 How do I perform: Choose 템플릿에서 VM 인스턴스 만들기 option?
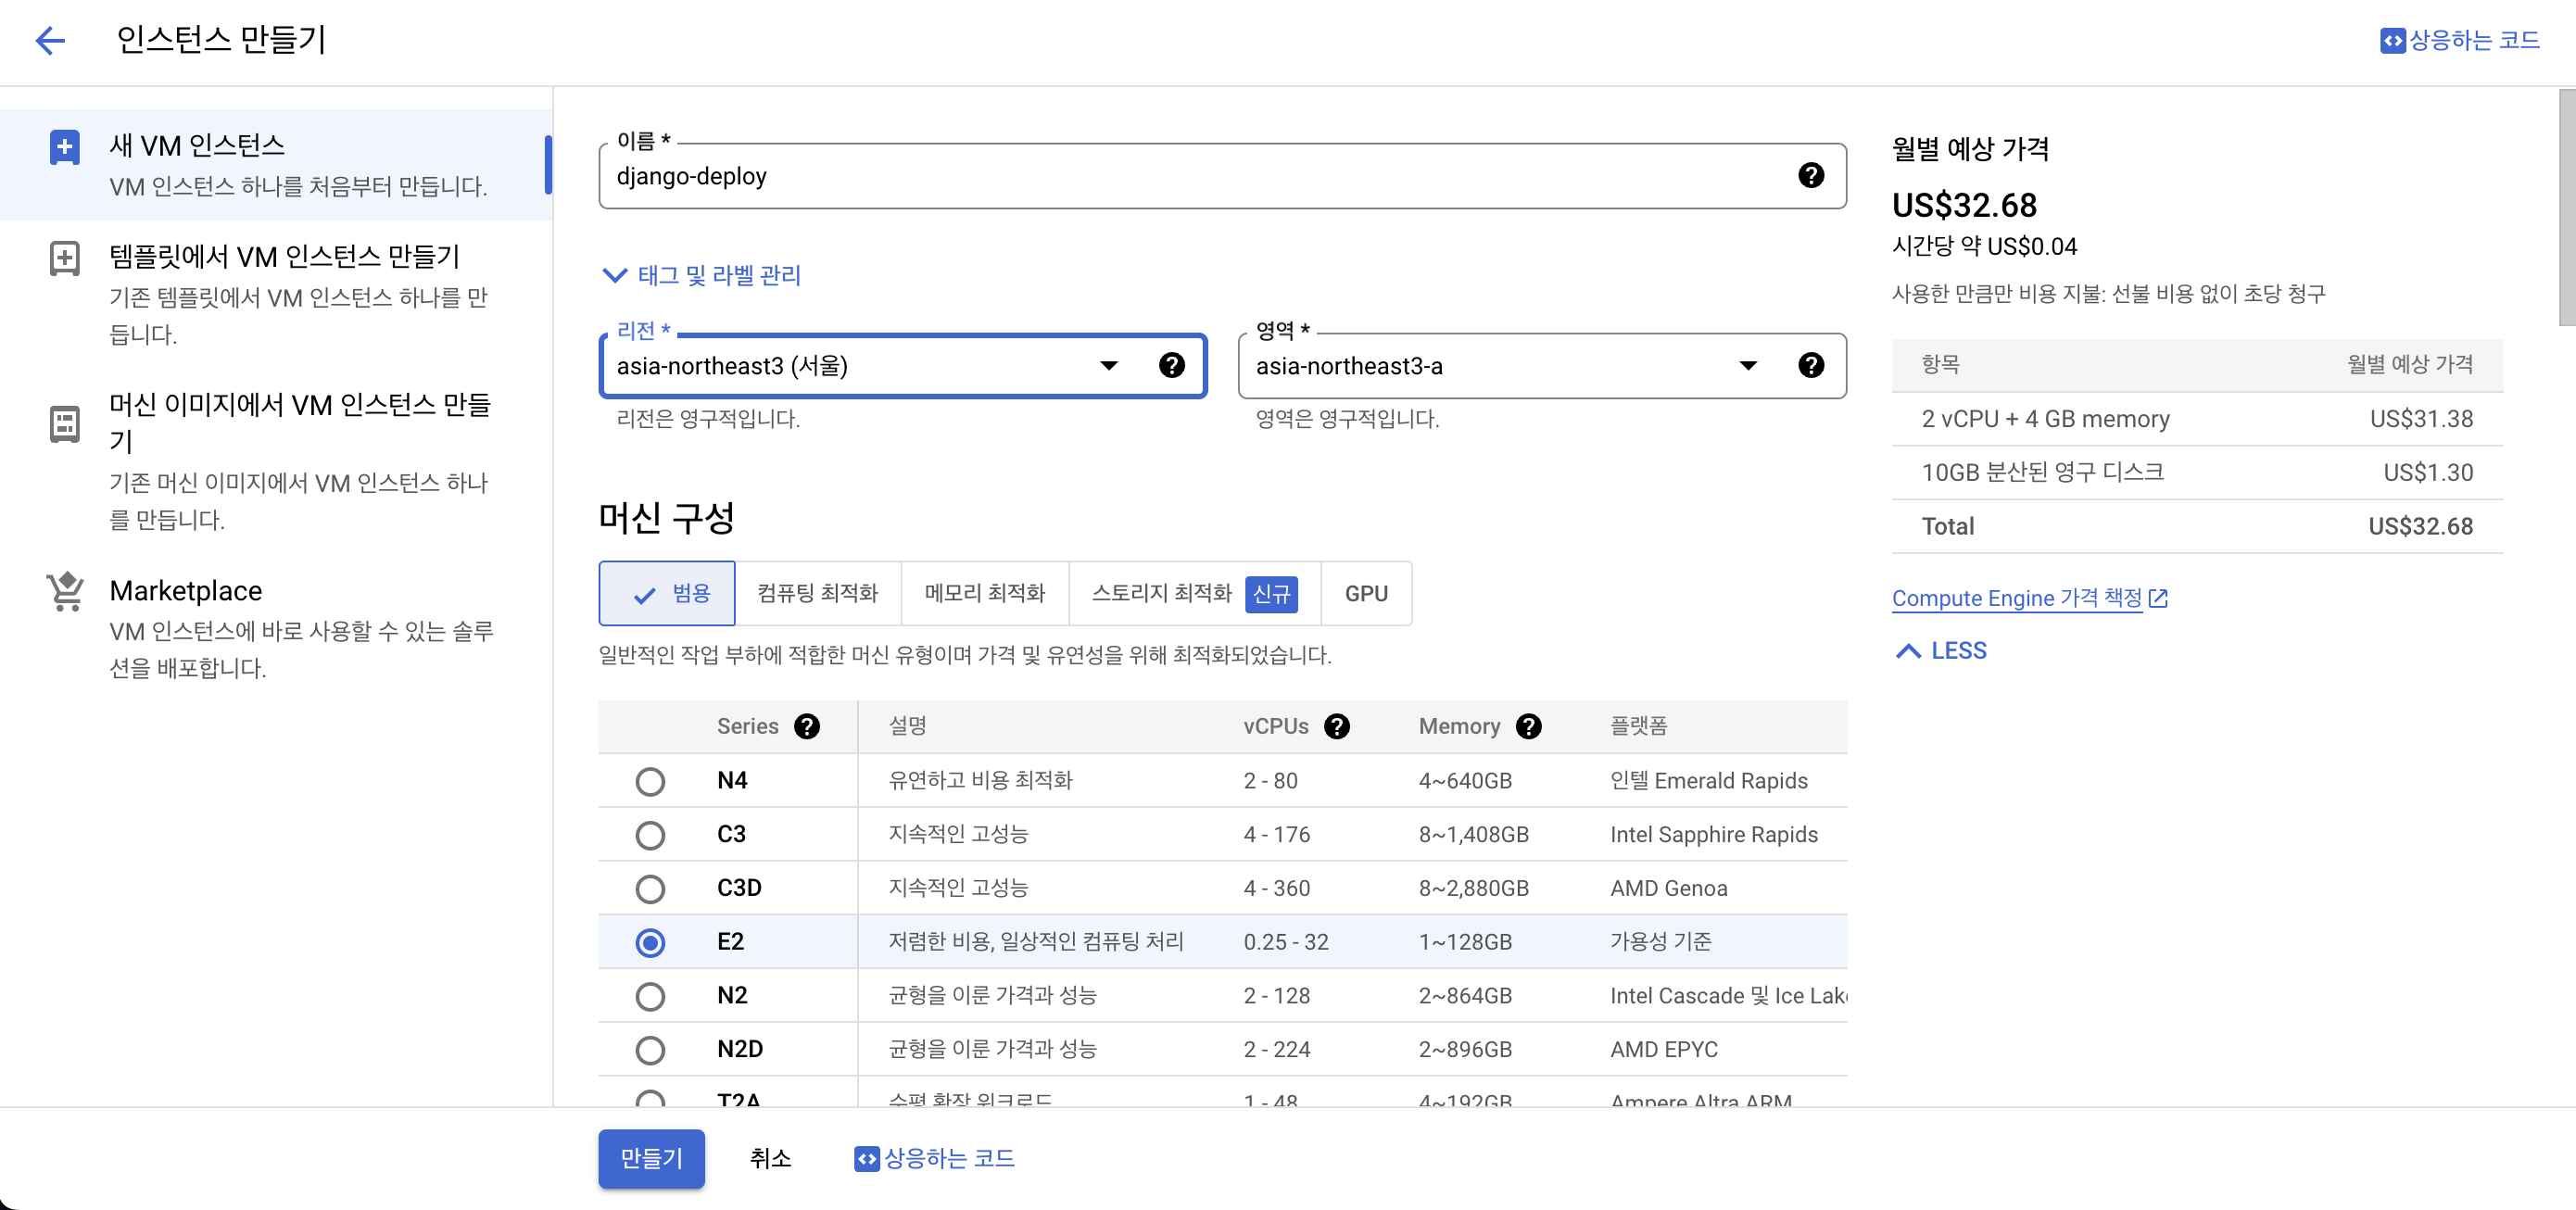[275, 294]
